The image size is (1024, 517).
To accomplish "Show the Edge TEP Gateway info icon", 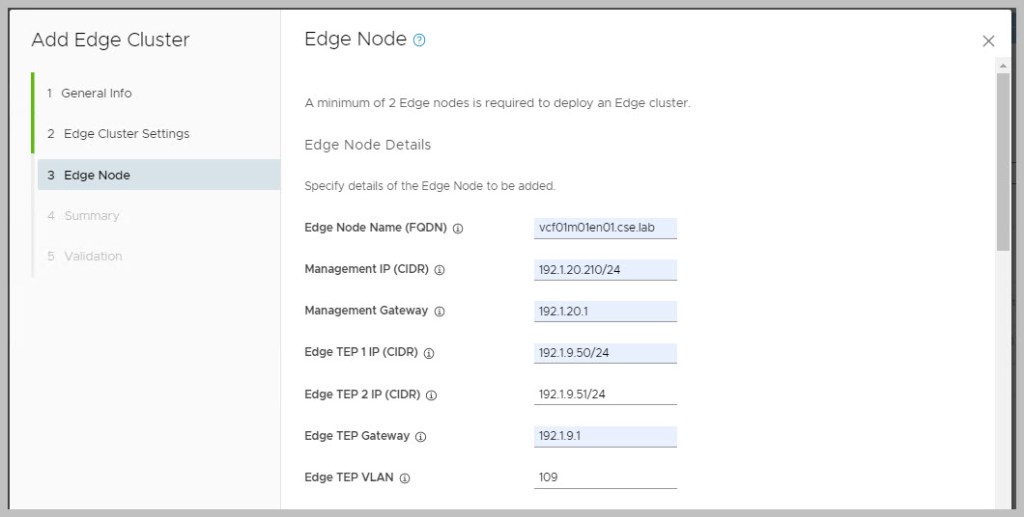I will point(421,437).
